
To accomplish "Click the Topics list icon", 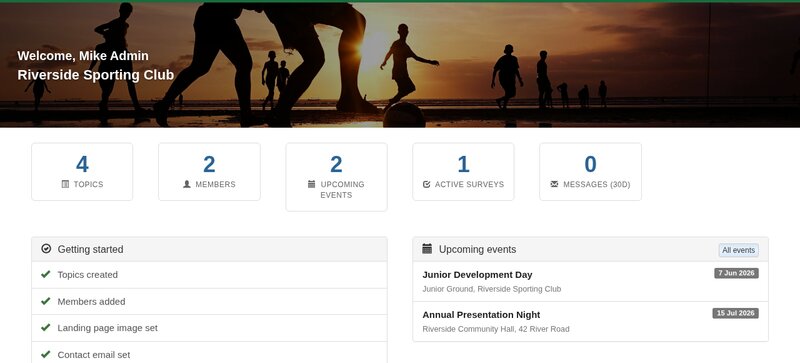I will tap(65, 184).
